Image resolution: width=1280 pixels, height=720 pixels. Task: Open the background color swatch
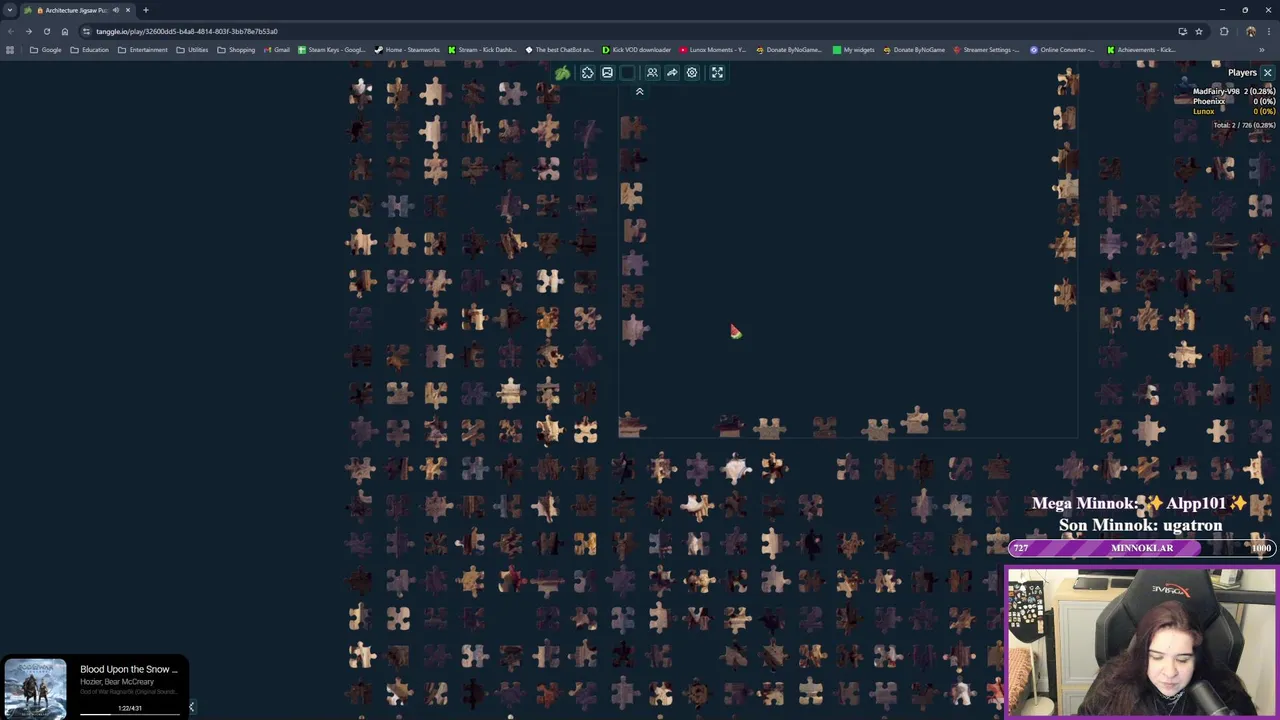(627, 73)
